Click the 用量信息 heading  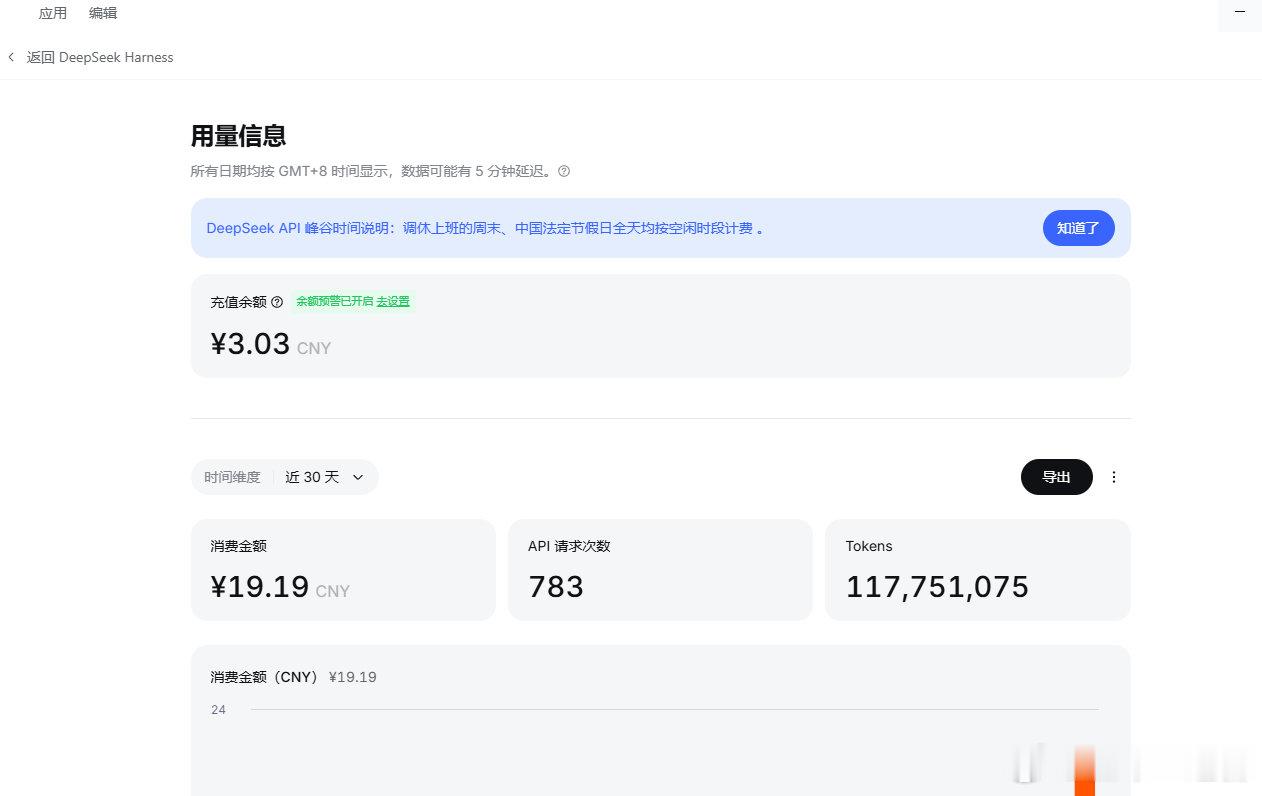tap(239, 135)
